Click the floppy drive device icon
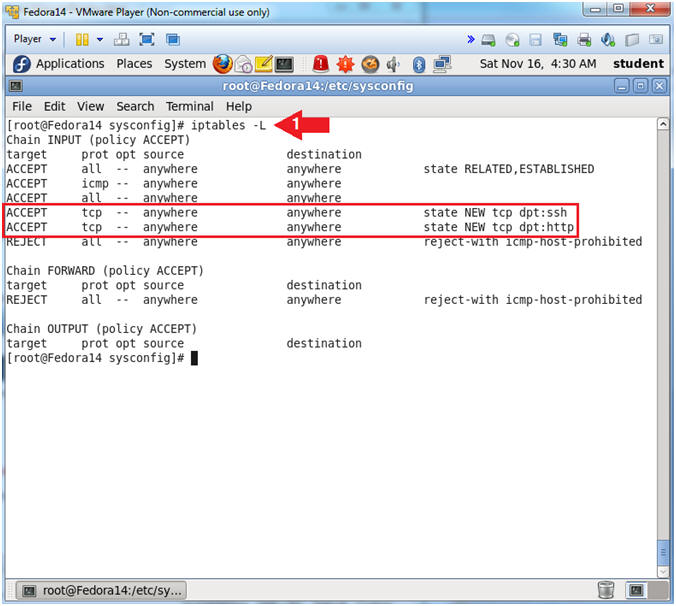 [535, 40]
